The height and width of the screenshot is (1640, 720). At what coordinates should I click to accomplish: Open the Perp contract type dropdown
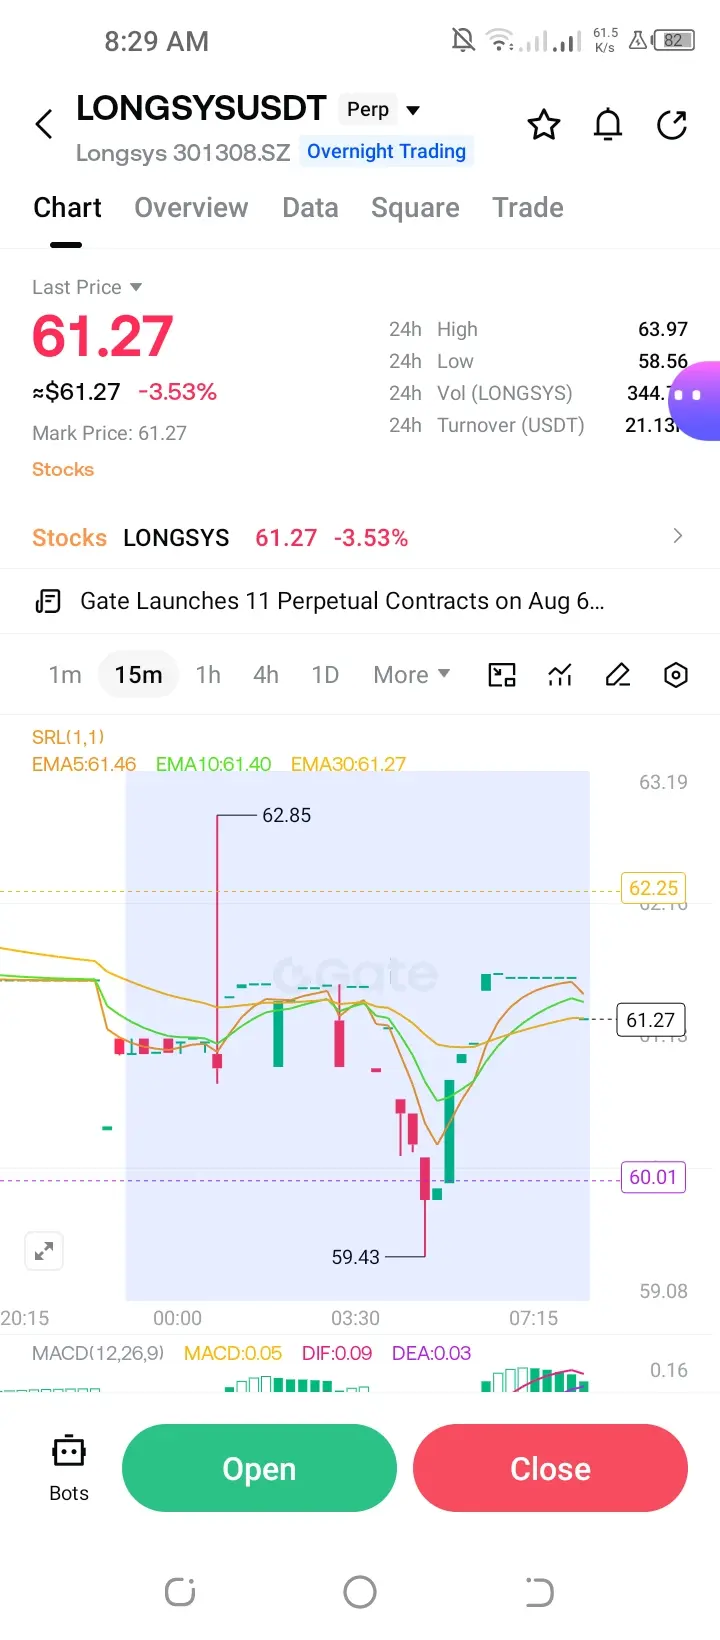[x=381, y=110]
